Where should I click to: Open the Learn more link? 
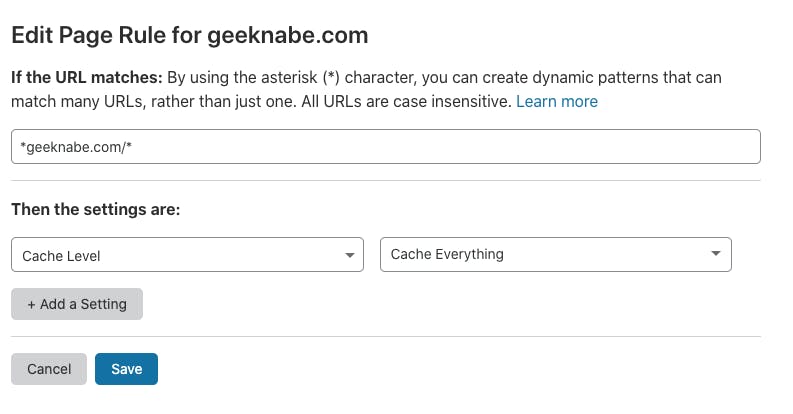pos(556,102)
